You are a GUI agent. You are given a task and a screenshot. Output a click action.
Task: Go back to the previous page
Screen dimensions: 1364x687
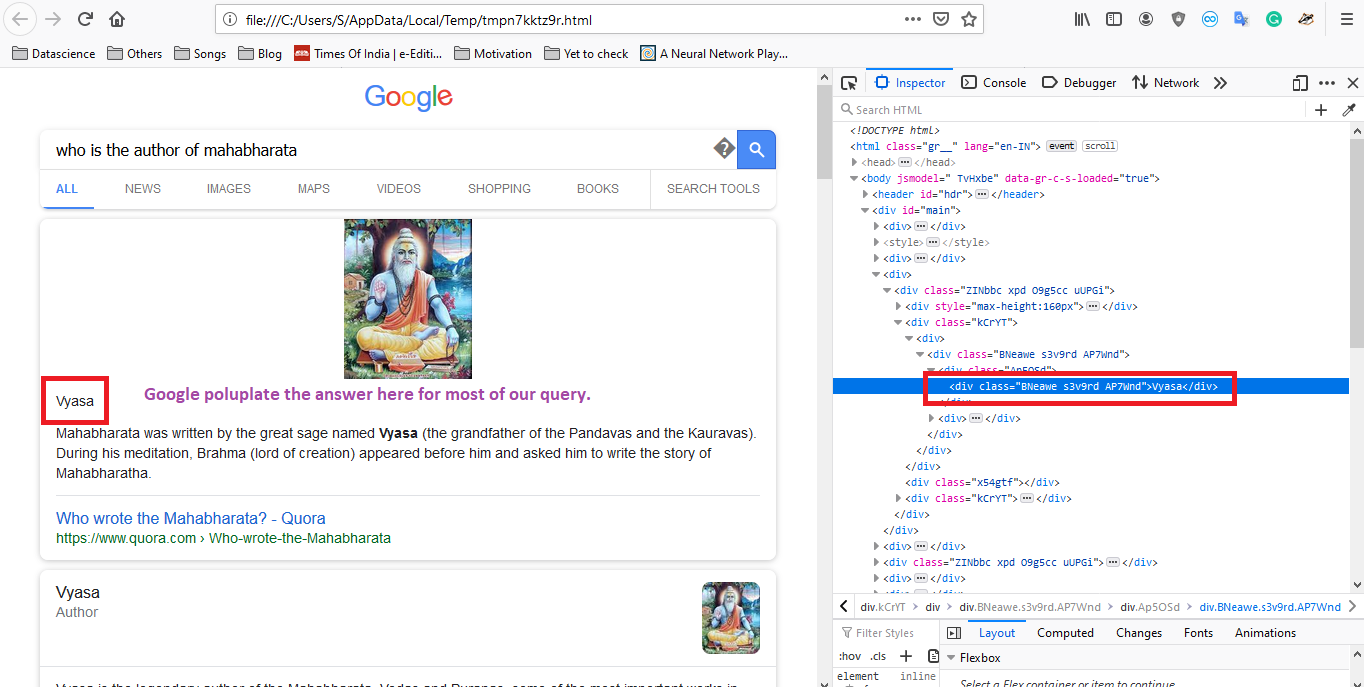click(22, 19)
